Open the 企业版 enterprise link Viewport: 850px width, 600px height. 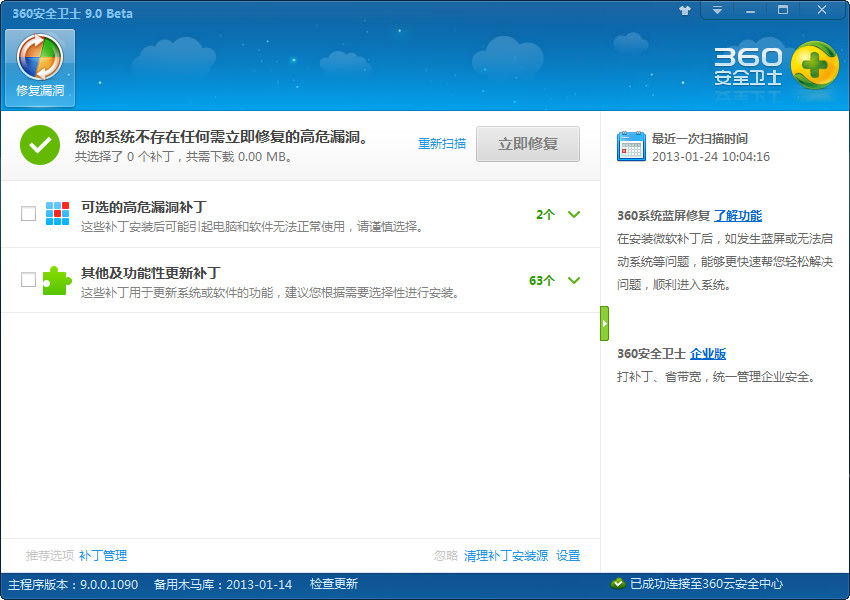pos(708,354)
